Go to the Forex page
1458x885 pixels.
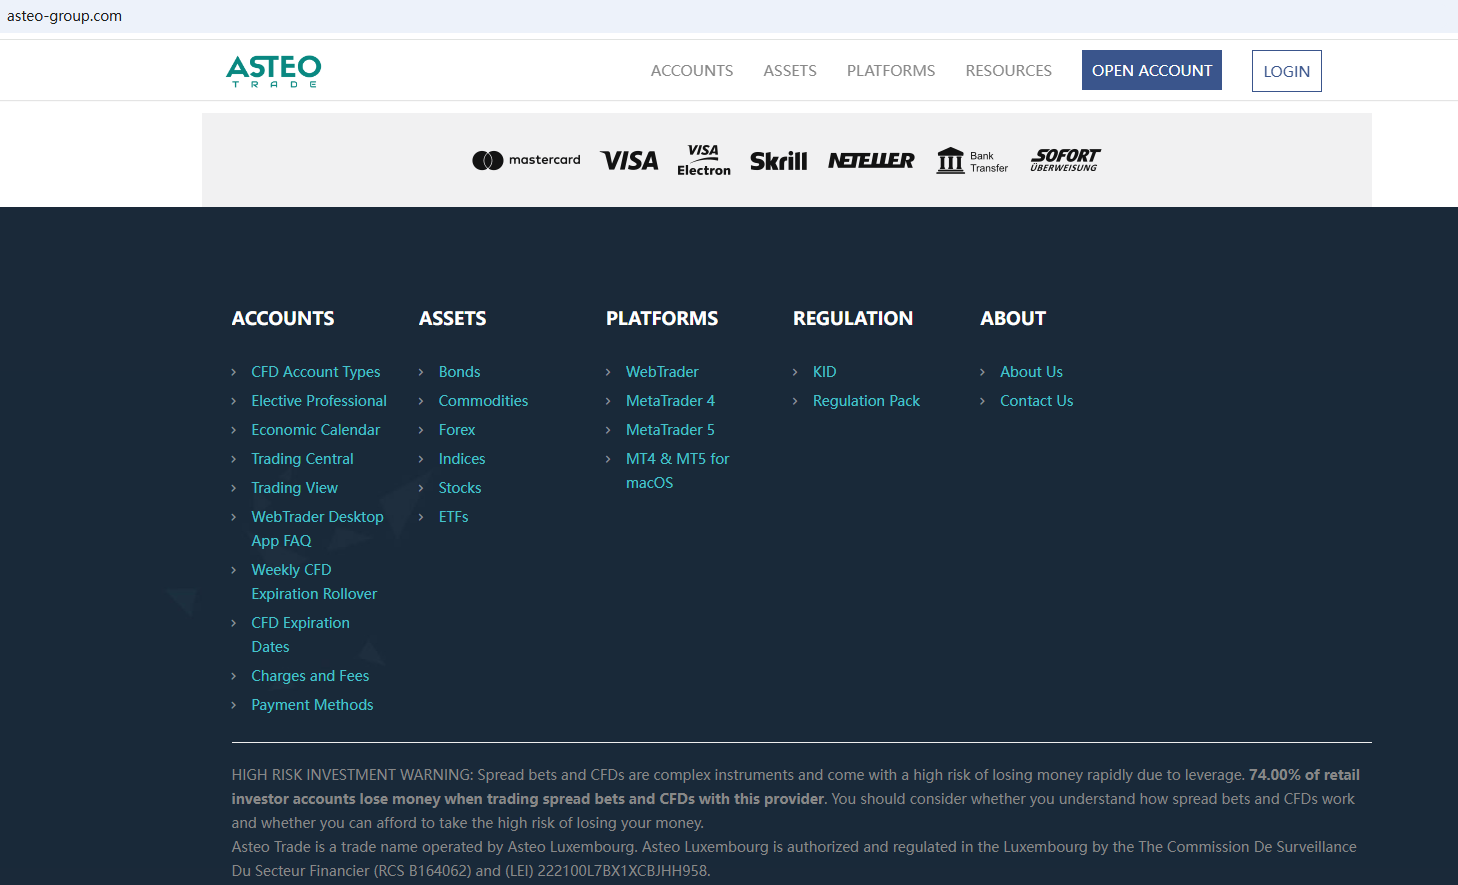pyautogui.click(x=457, y=430)
